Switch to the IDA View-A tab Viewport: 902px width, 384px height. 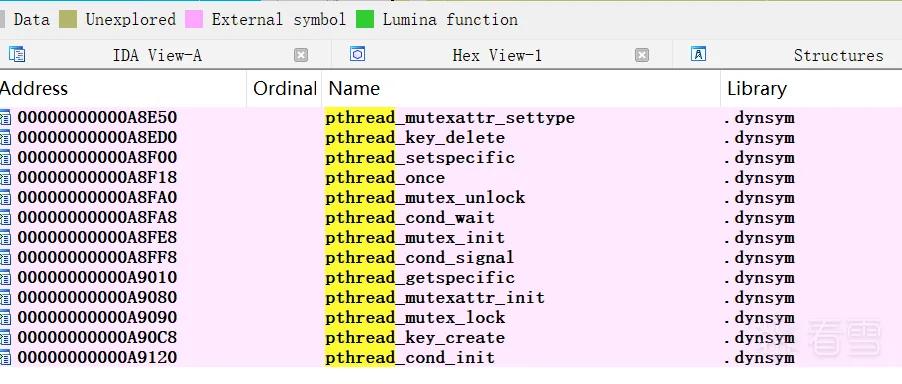157,55
